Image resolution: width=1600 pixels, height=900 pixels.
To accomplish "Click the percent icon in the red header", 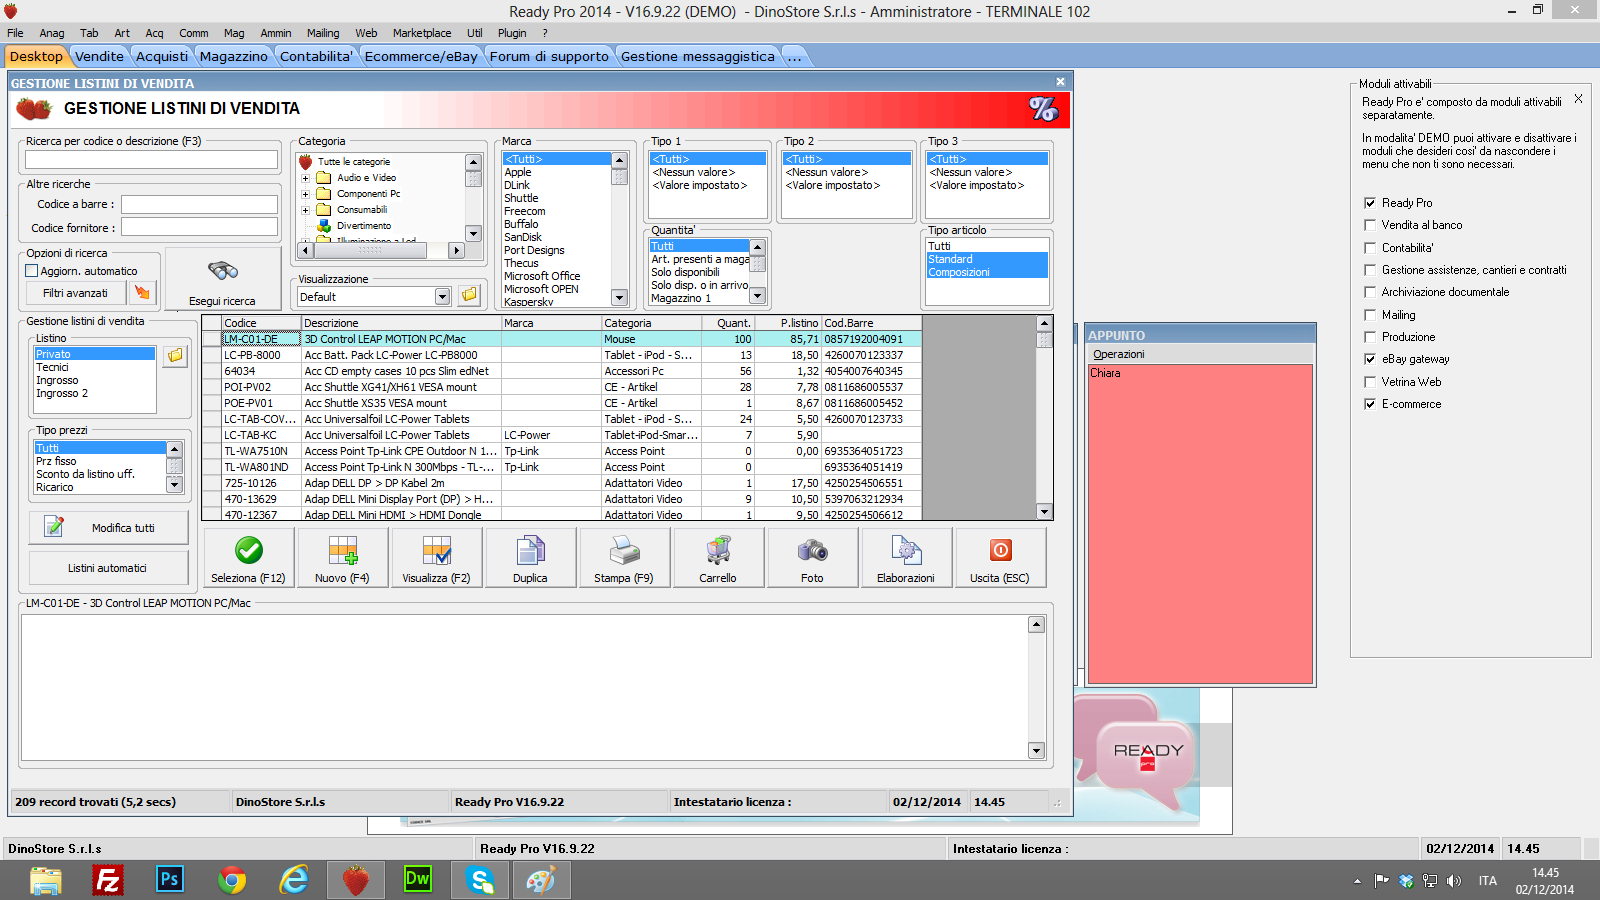I will click(1043, 109).
